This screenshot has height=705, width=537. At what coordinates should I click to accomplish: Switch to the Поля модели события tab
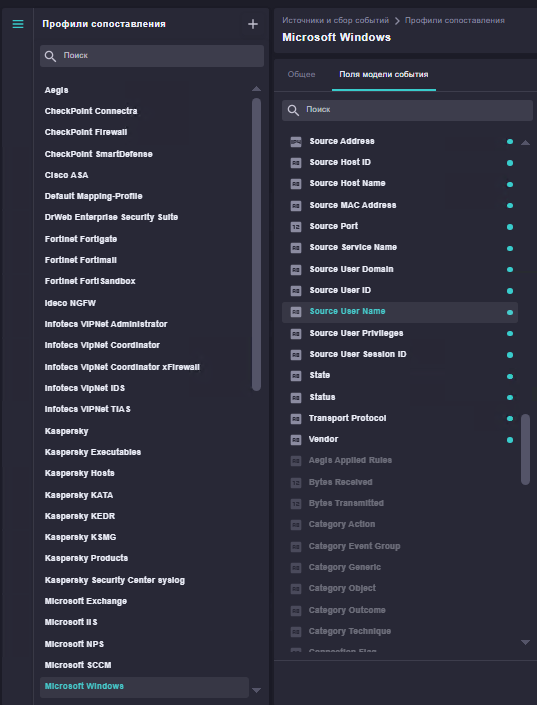(384, 74)
